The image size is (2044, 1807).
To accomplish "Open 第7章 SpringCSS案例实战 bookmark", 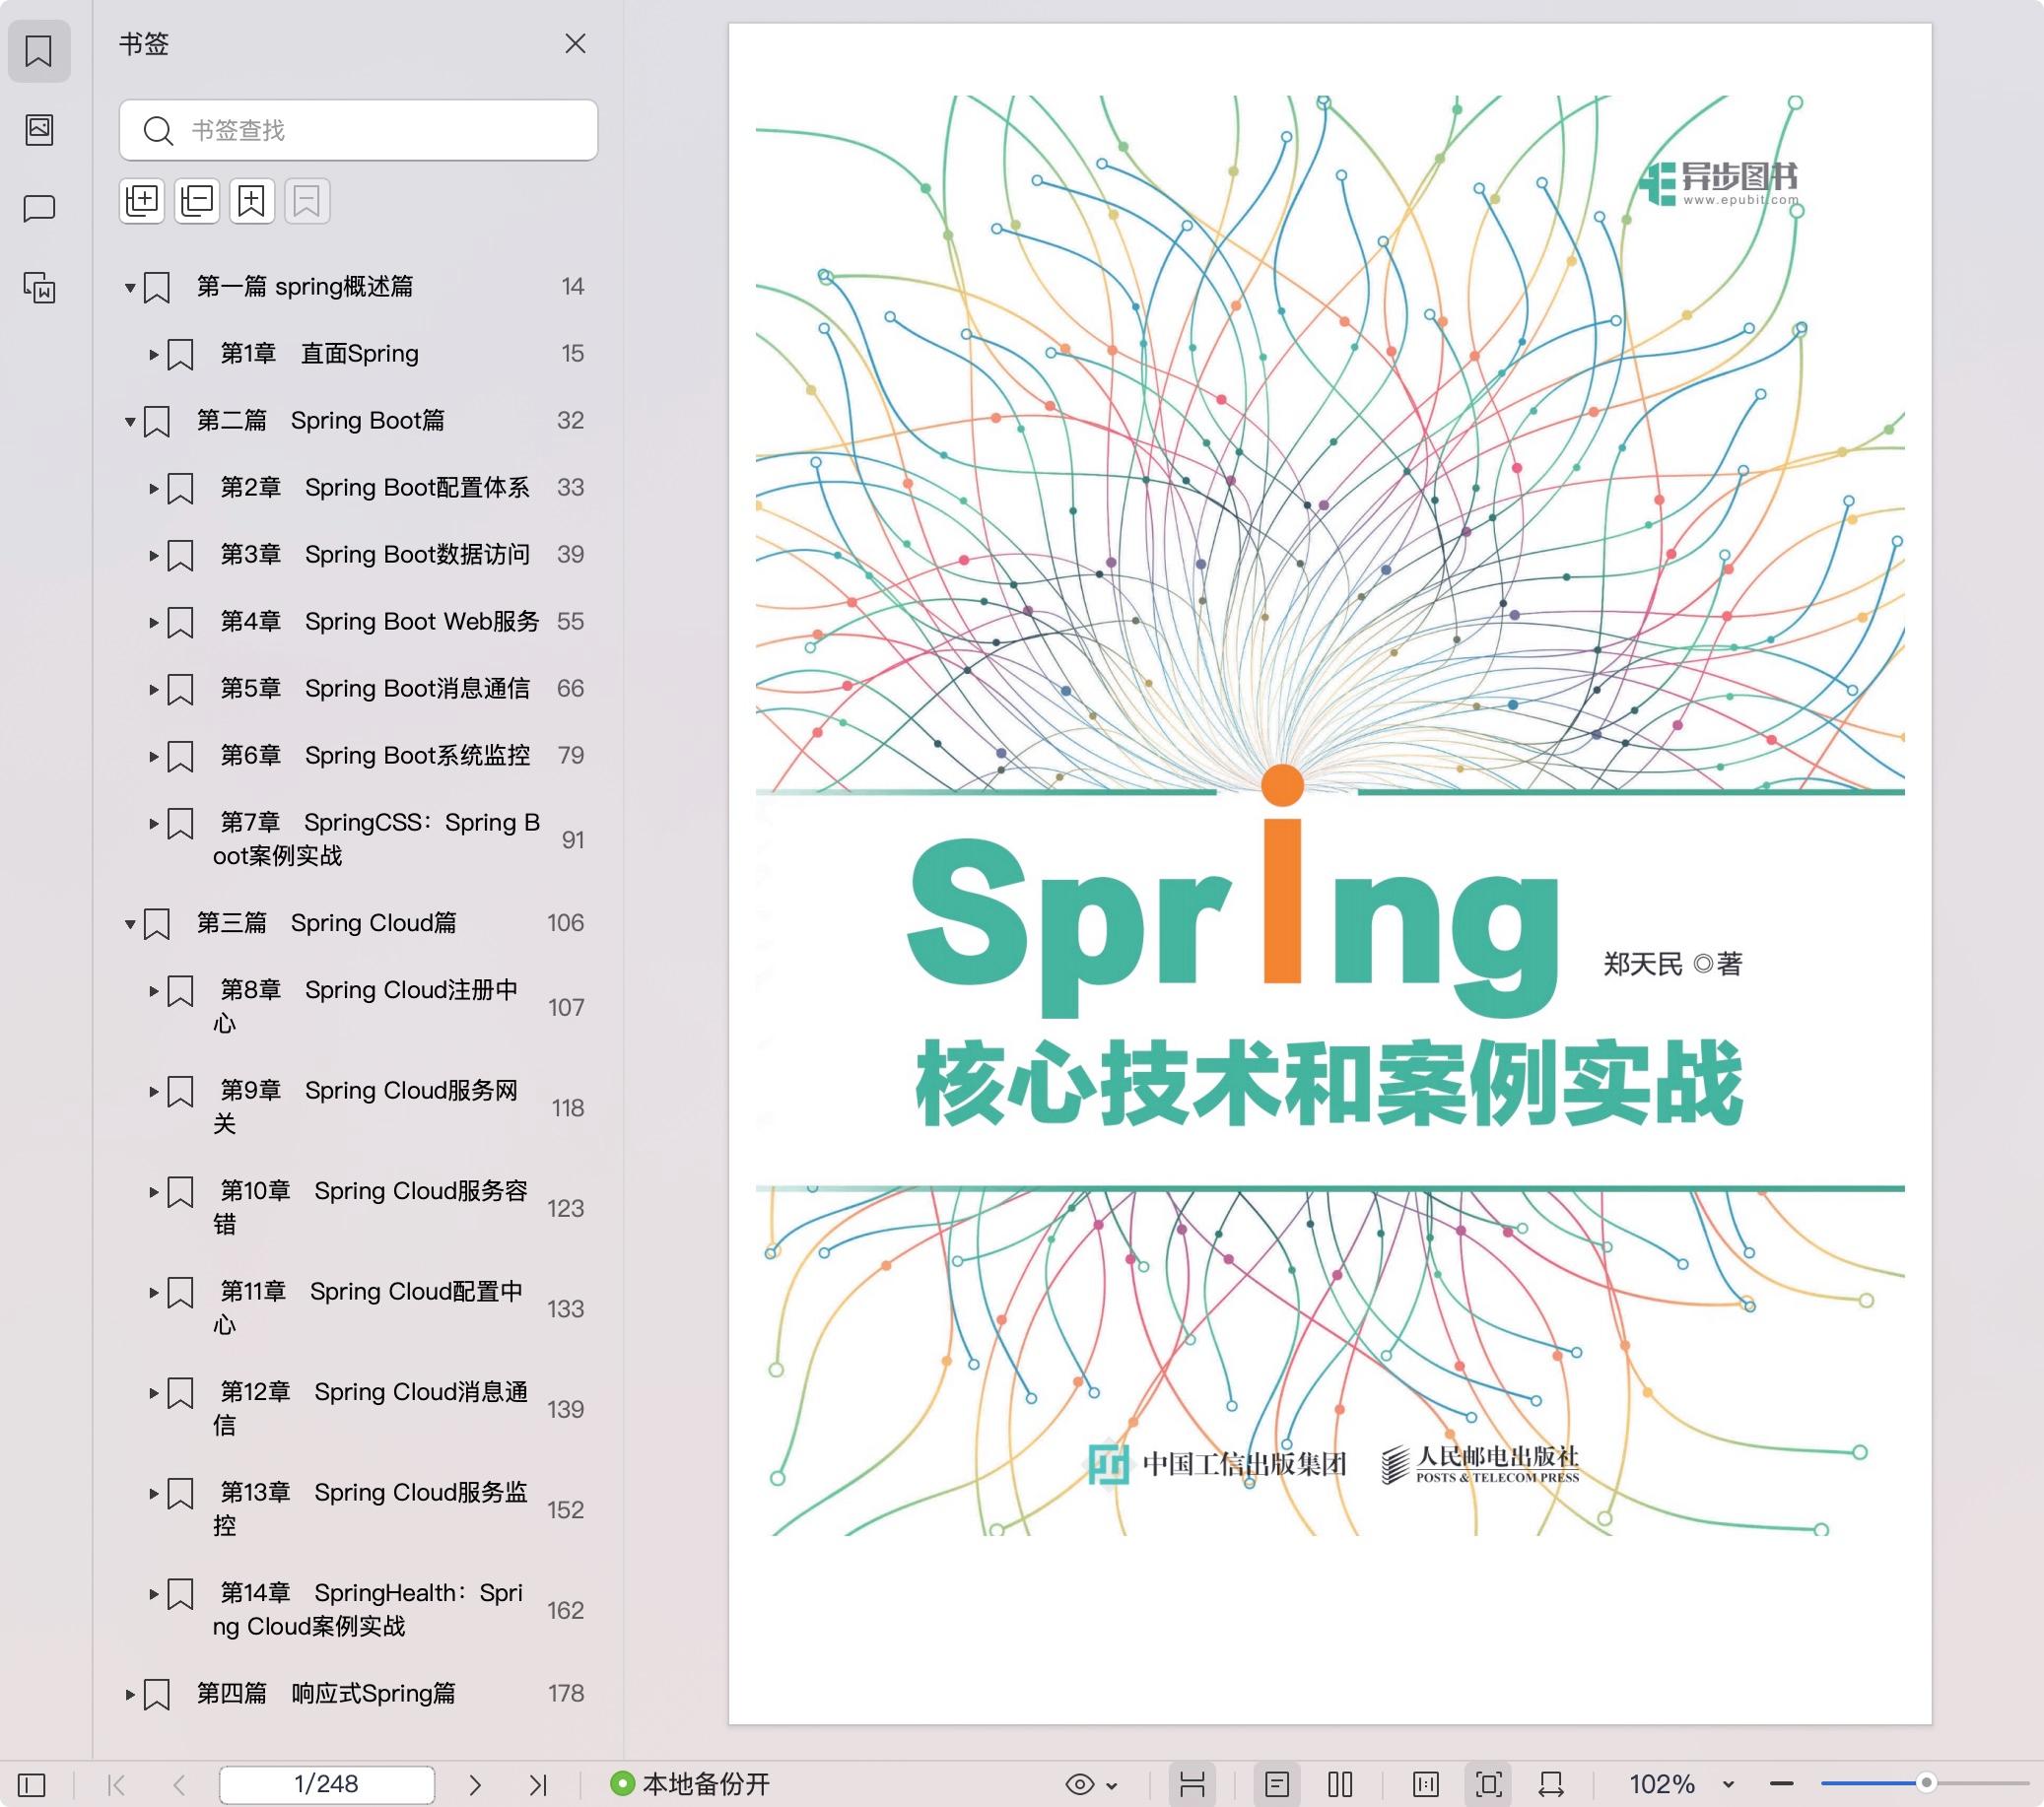I will point(377,839).
